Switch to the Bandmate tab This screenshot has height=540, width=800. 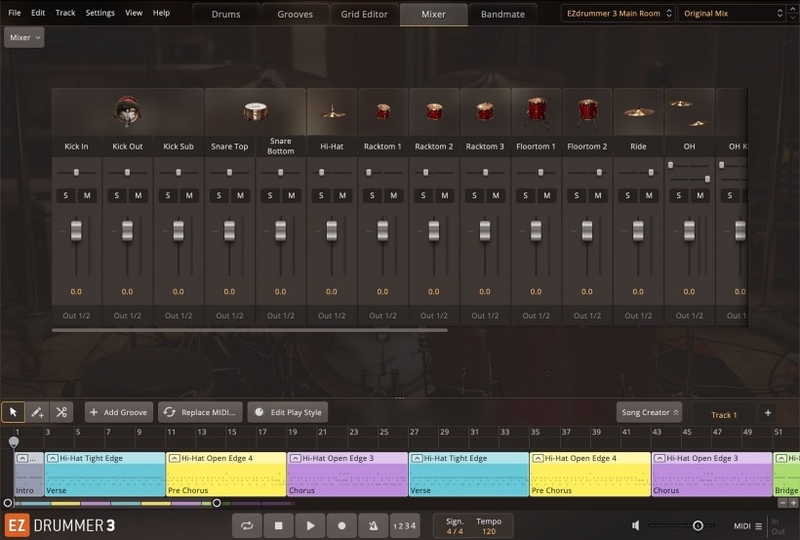[x=503, y=14]
